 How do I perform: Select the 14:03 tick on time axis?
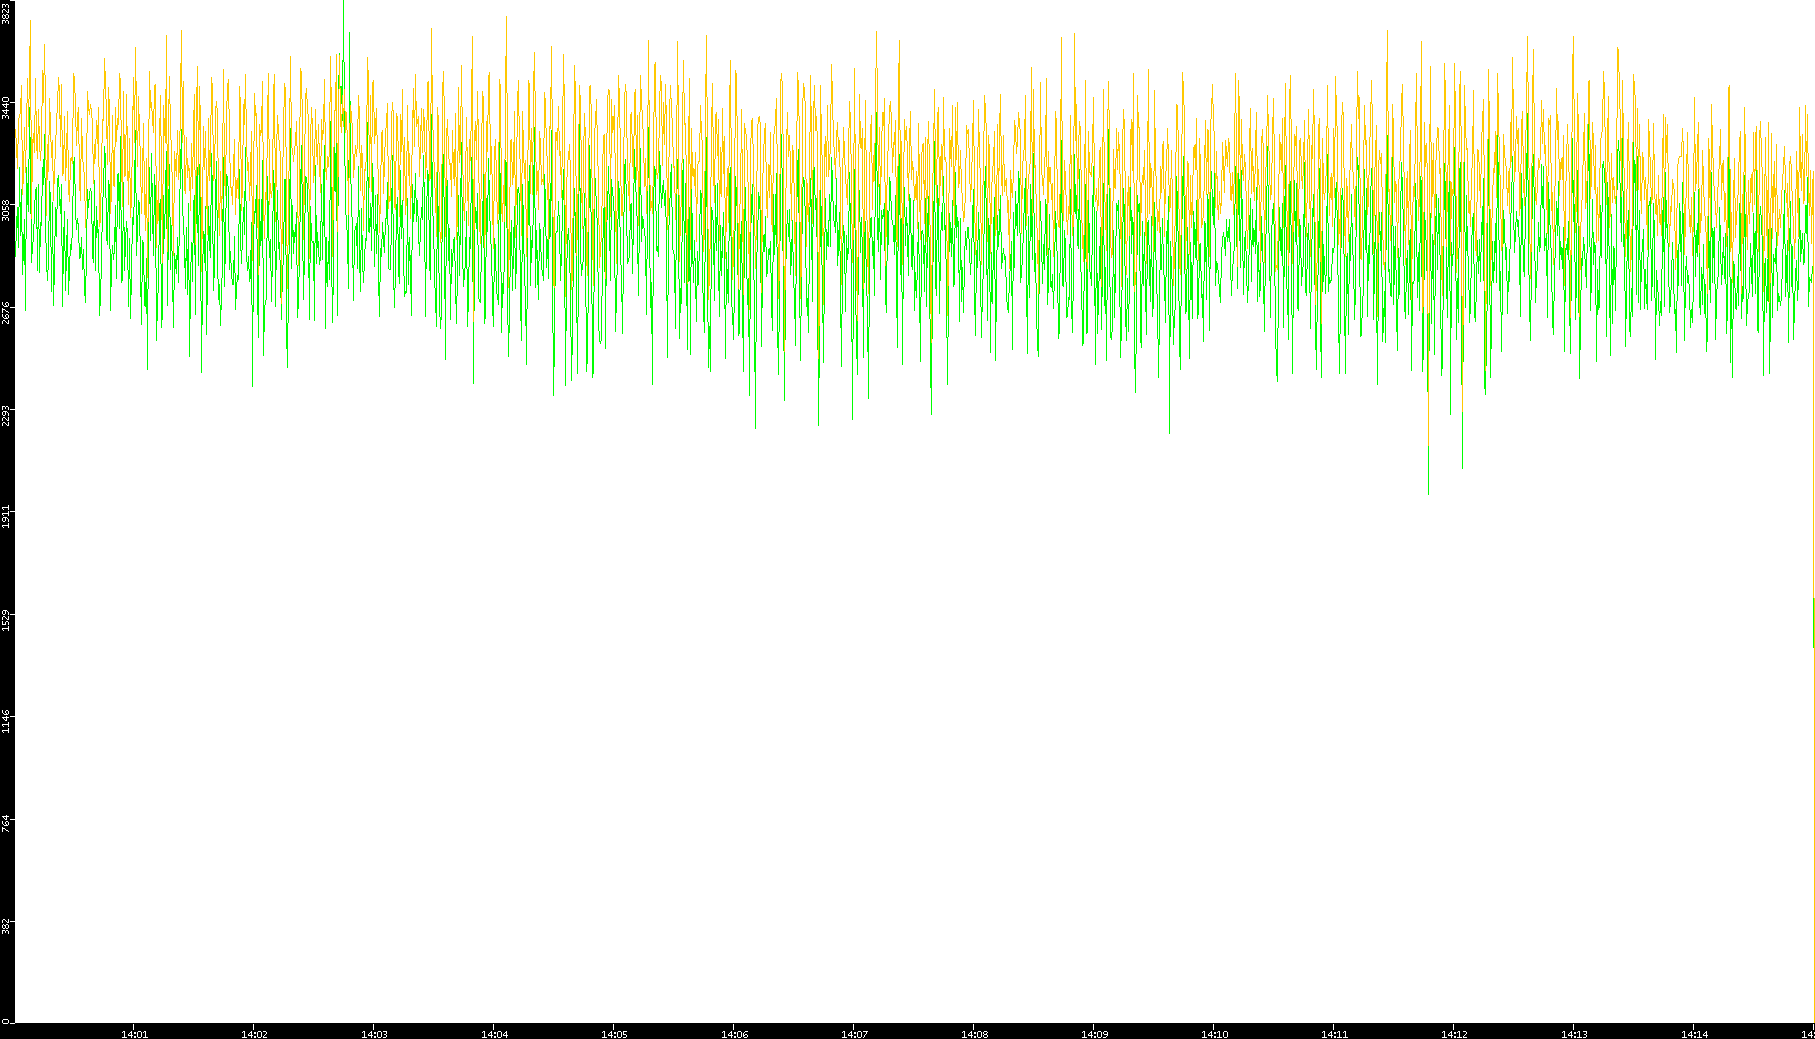pyautogui.click(x=374, y=1034)
